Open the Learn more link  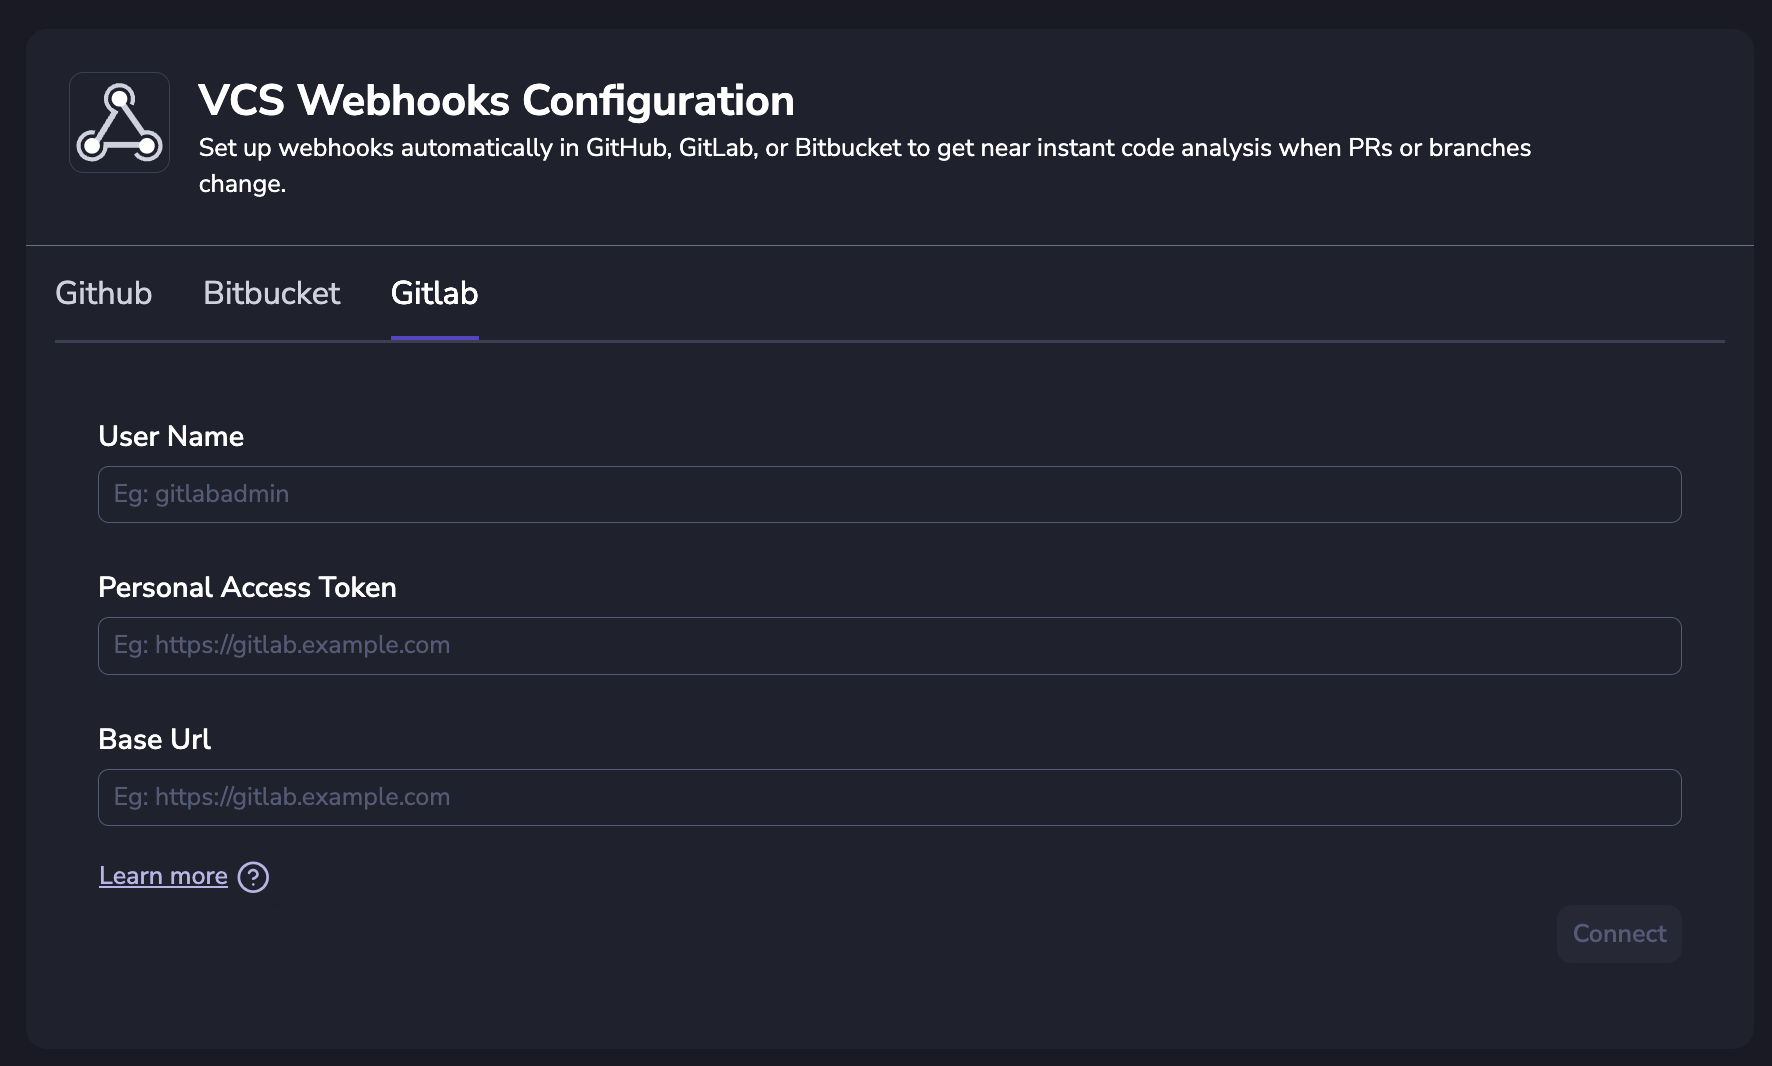pos(163,876)
